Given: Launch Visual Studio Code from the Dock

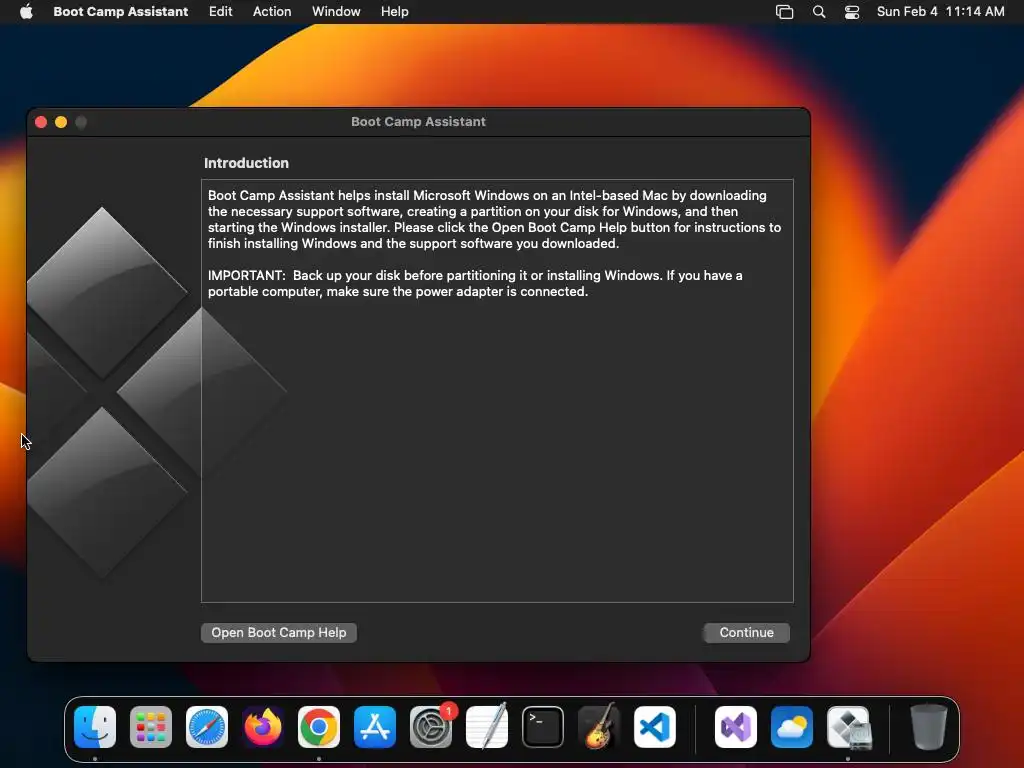Looking at the screenshot, I should pos(655,727).
